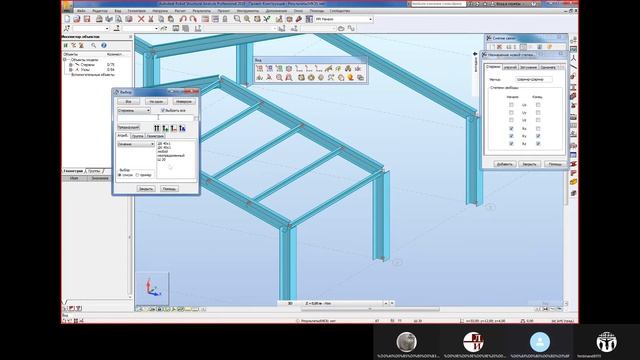Click the Save (floppy disk) icon
640x360 pixels.
tap(87, 19)
